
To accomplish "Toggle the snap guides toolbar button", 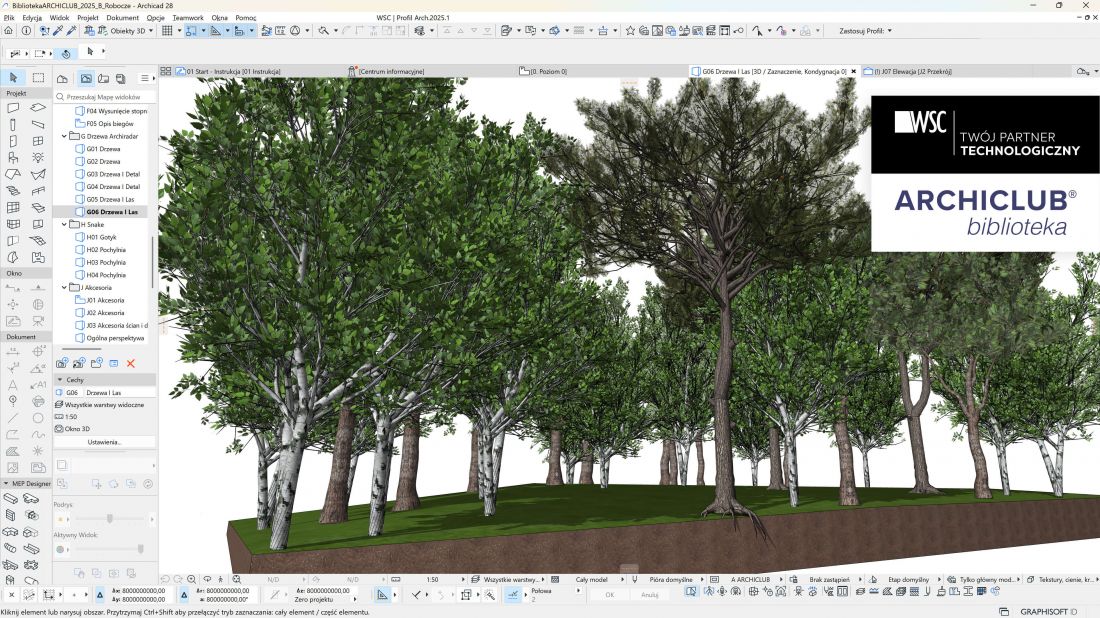I will (191, 31).
